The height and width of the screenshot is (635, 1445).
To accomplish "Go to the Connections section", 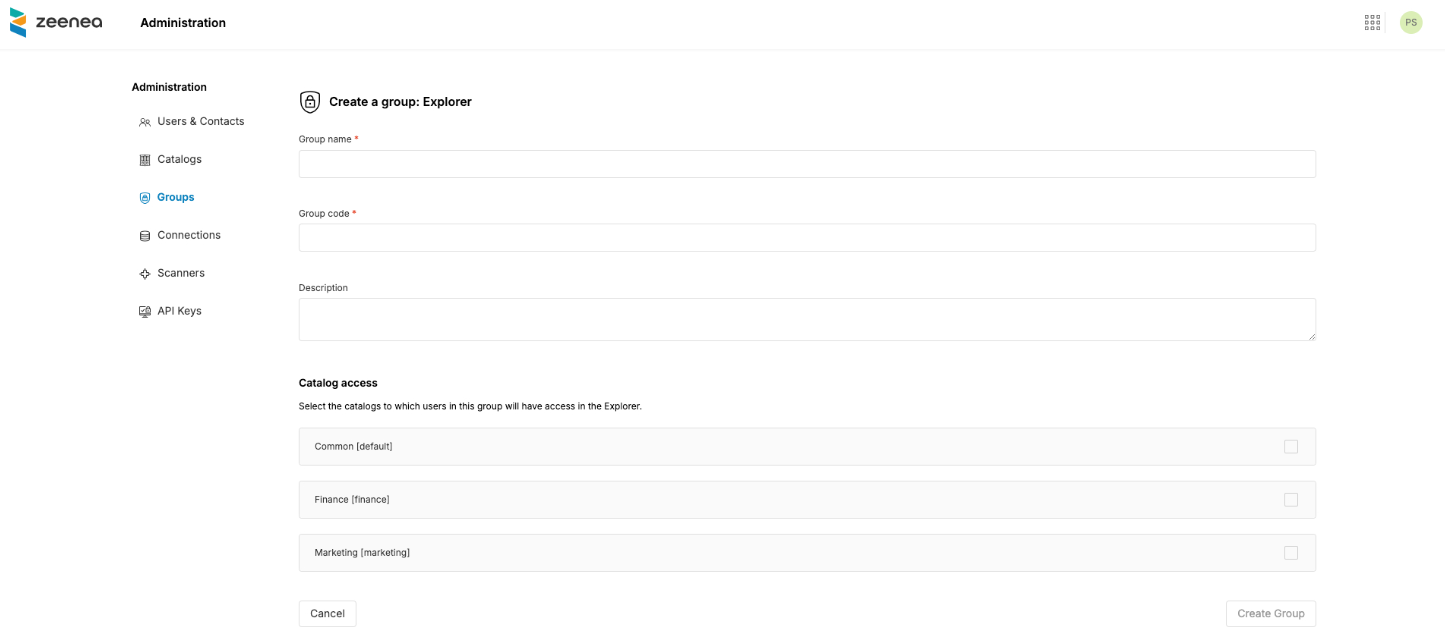I will tap(188, 236).
